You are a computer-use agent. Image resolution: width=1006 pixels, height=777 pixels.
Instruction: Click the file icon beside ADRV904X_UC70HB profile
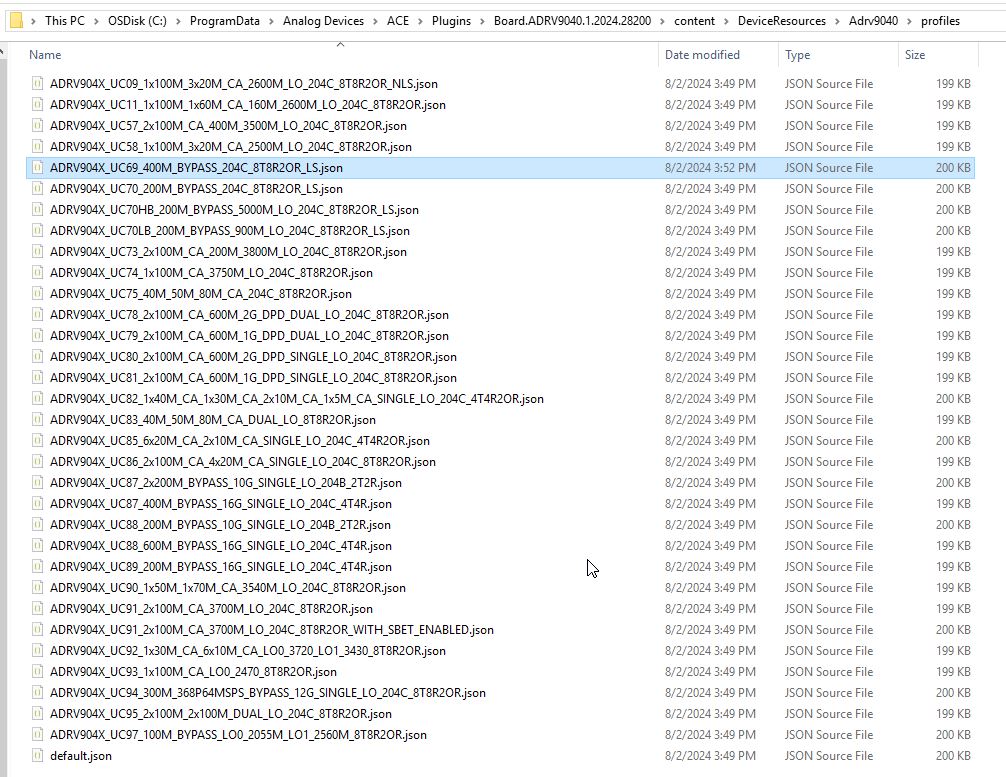(x=36, y=209)
